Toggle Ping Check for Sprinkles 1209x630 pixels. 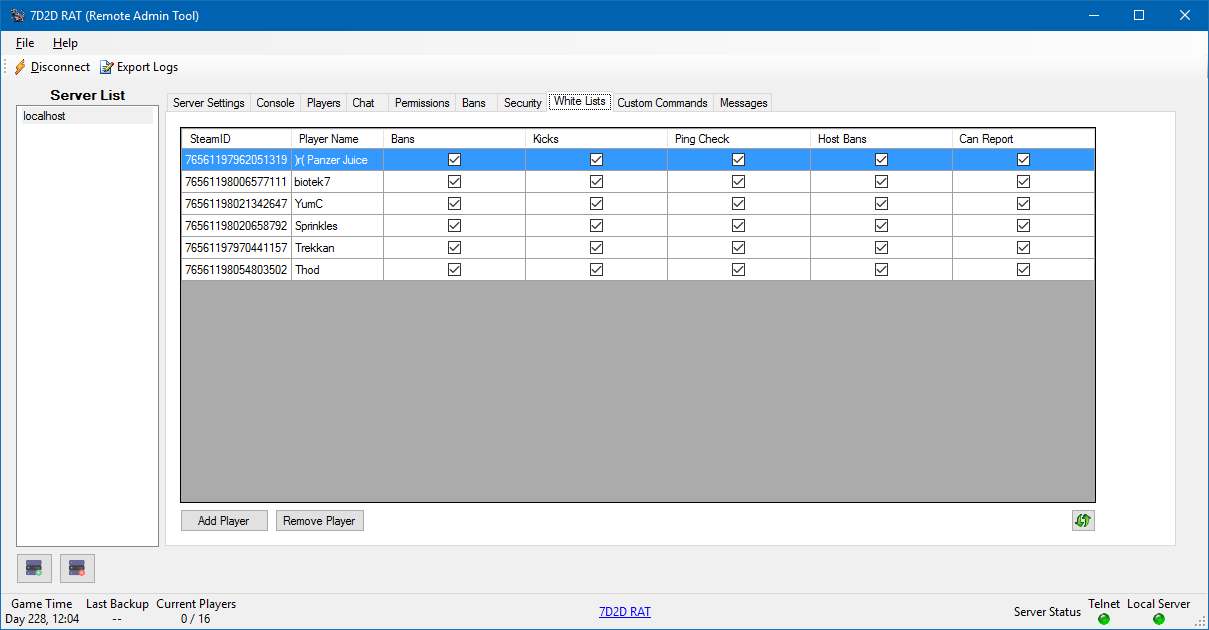[739, 226]
